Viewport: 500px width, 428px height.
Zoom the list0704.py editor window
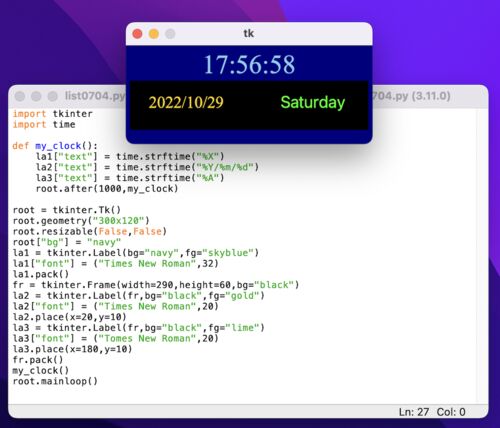tap(52, 96)
